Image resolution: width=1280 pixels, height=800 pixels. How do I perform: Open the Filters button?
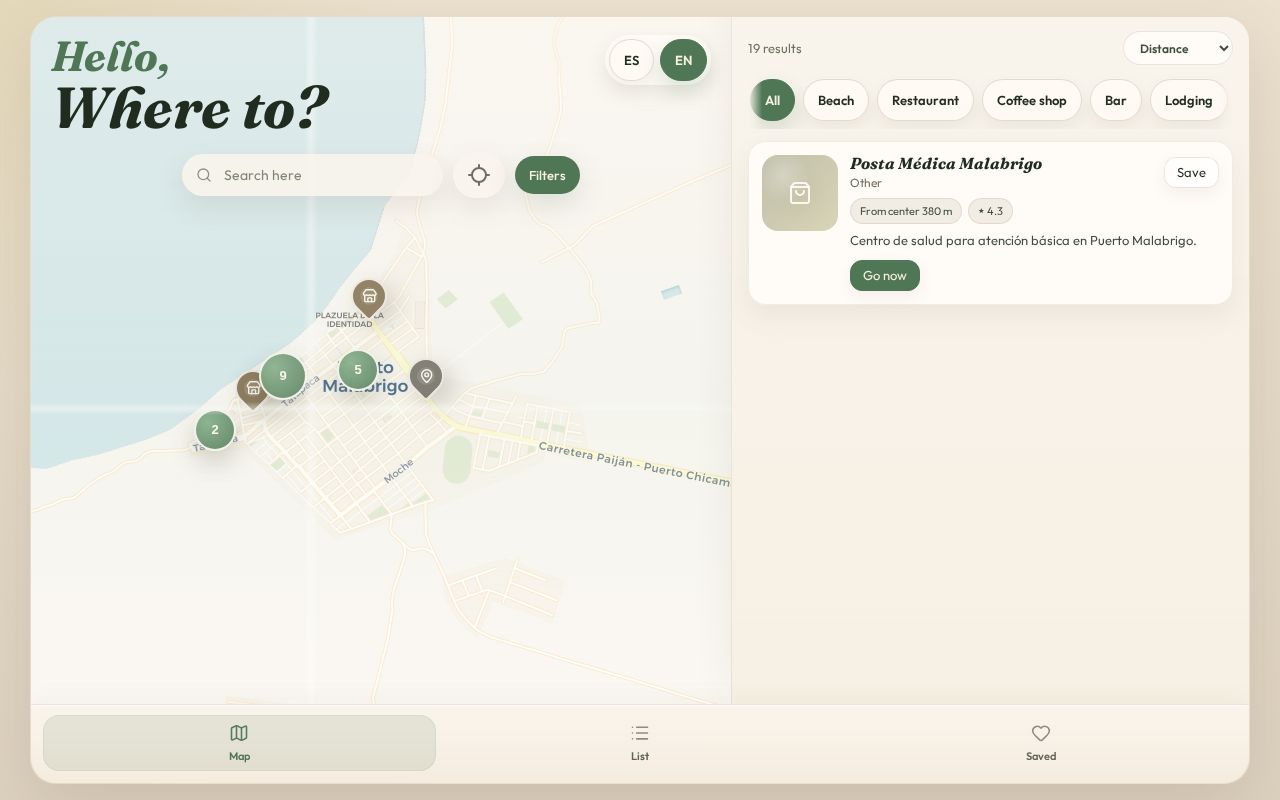[x=547, y=175]
